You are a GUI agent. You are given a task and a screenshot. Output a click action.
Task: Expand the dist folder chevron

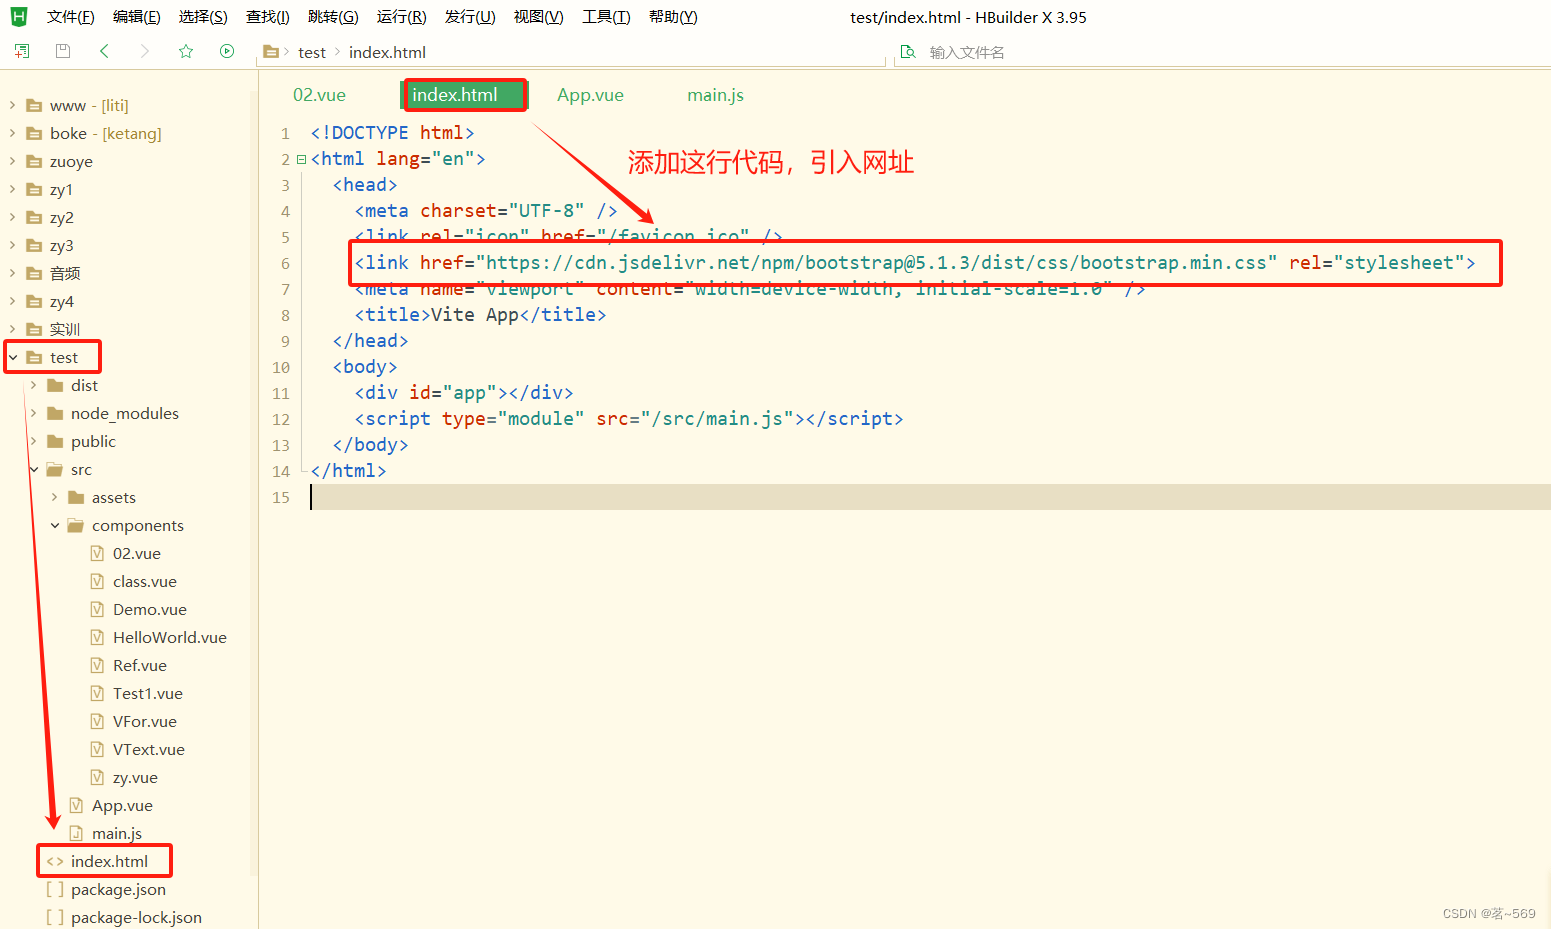coord(34,385)
